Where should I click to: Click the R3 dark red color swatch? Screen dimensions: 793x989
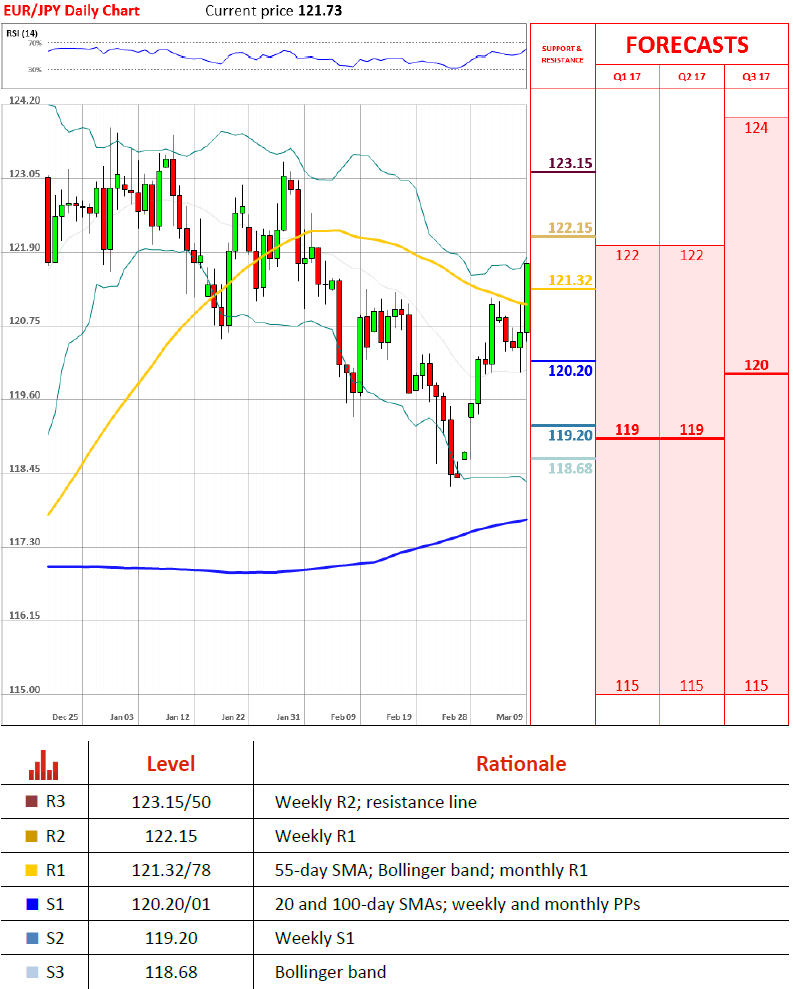tap(31, 802)
